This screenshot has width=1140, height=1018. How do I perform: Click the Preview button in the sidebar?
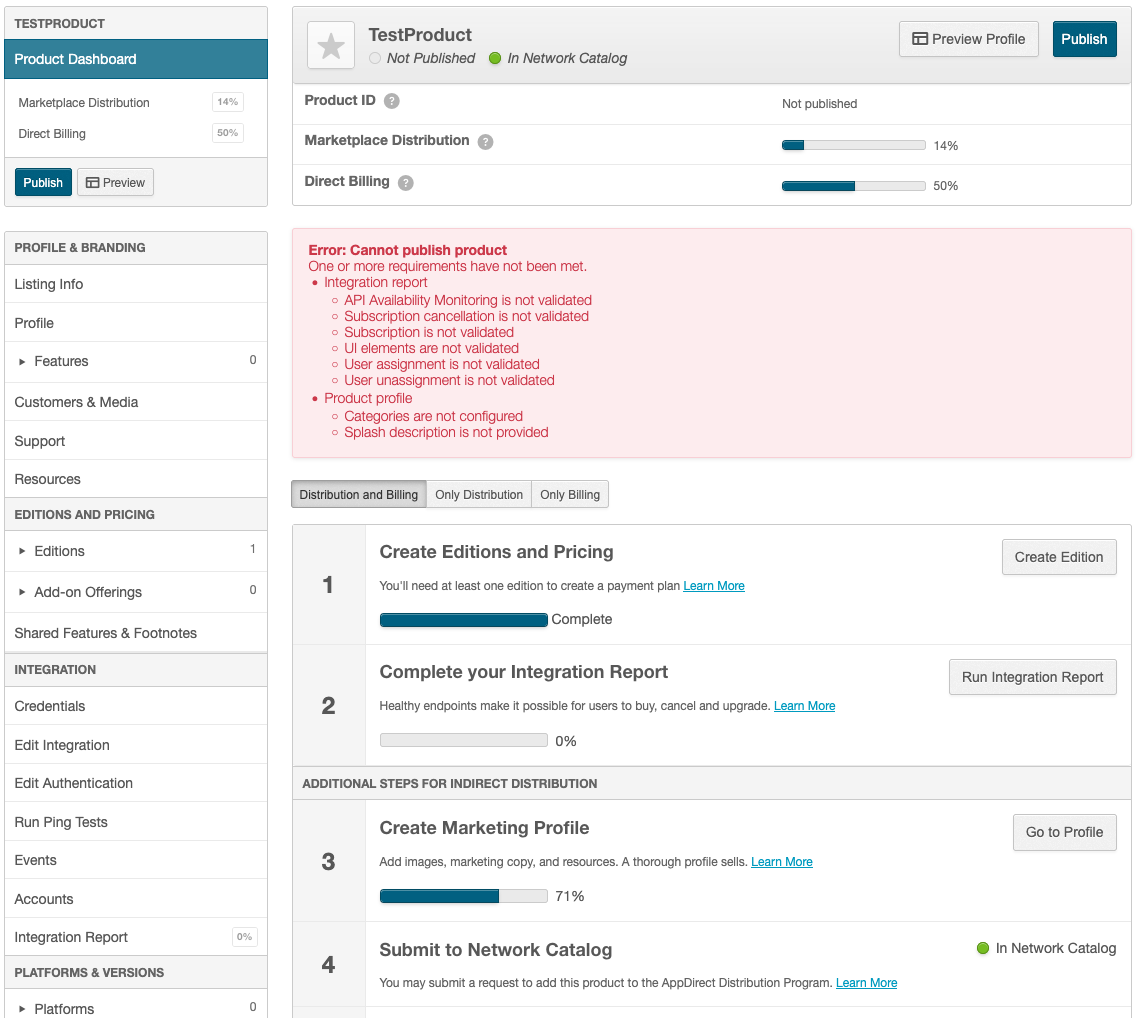[115, 182]
